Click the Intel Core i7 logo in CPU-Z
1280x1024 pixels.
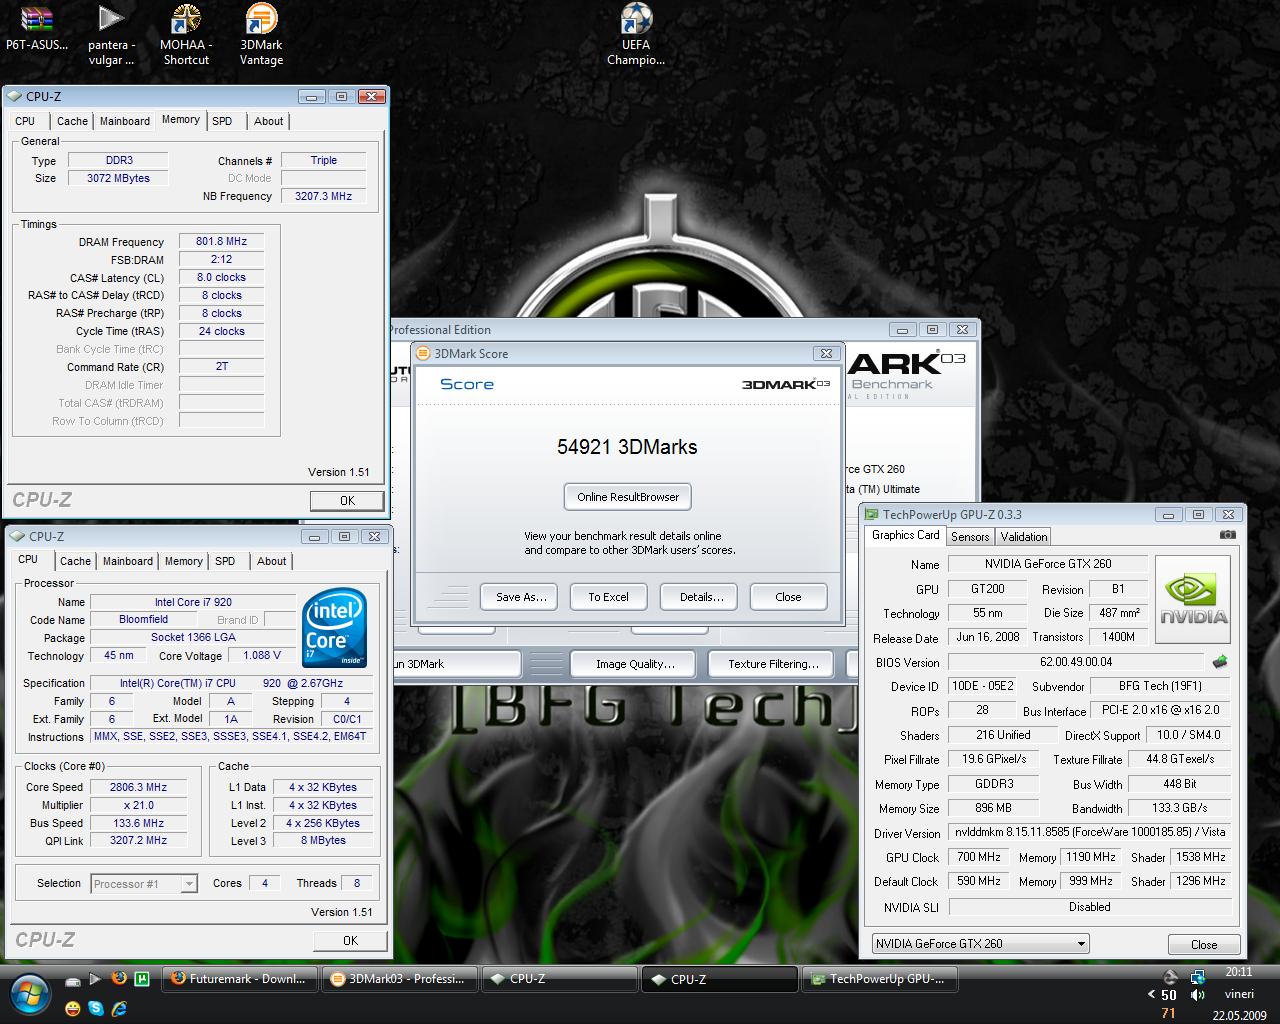[334, 627]
